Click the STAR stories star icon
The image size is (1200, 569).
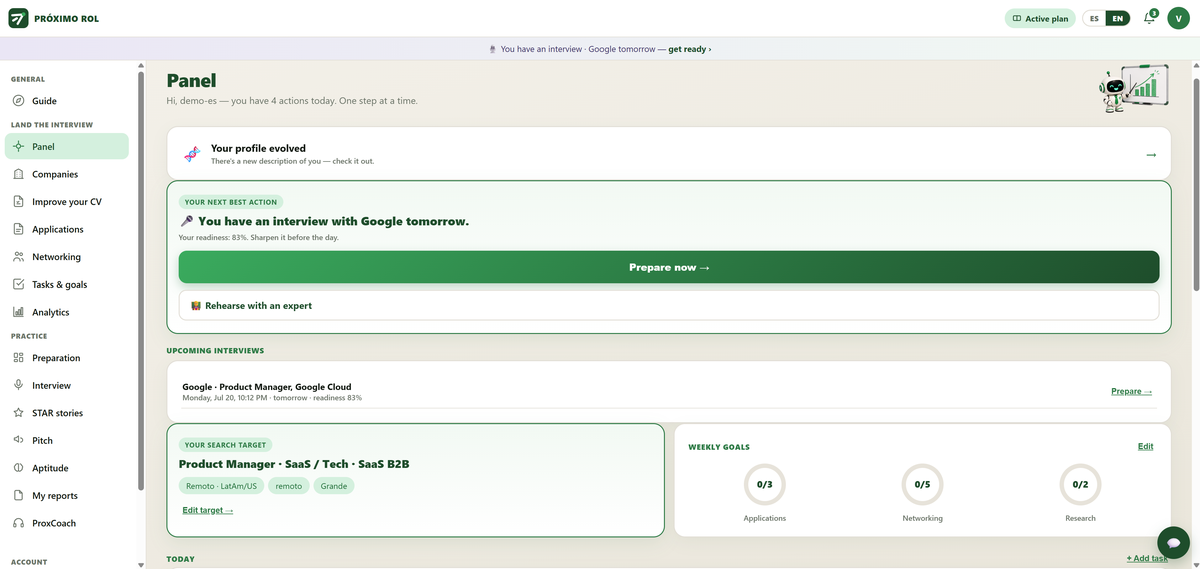point(19,413)
